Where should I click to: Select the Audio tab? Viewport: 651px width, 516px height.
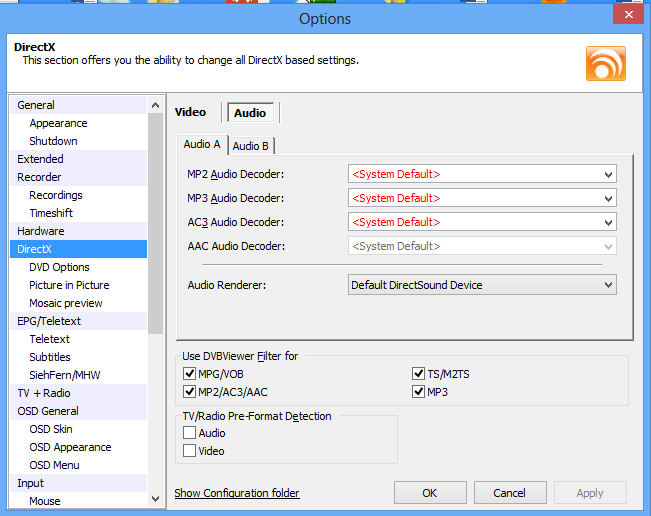click(250, 112)
